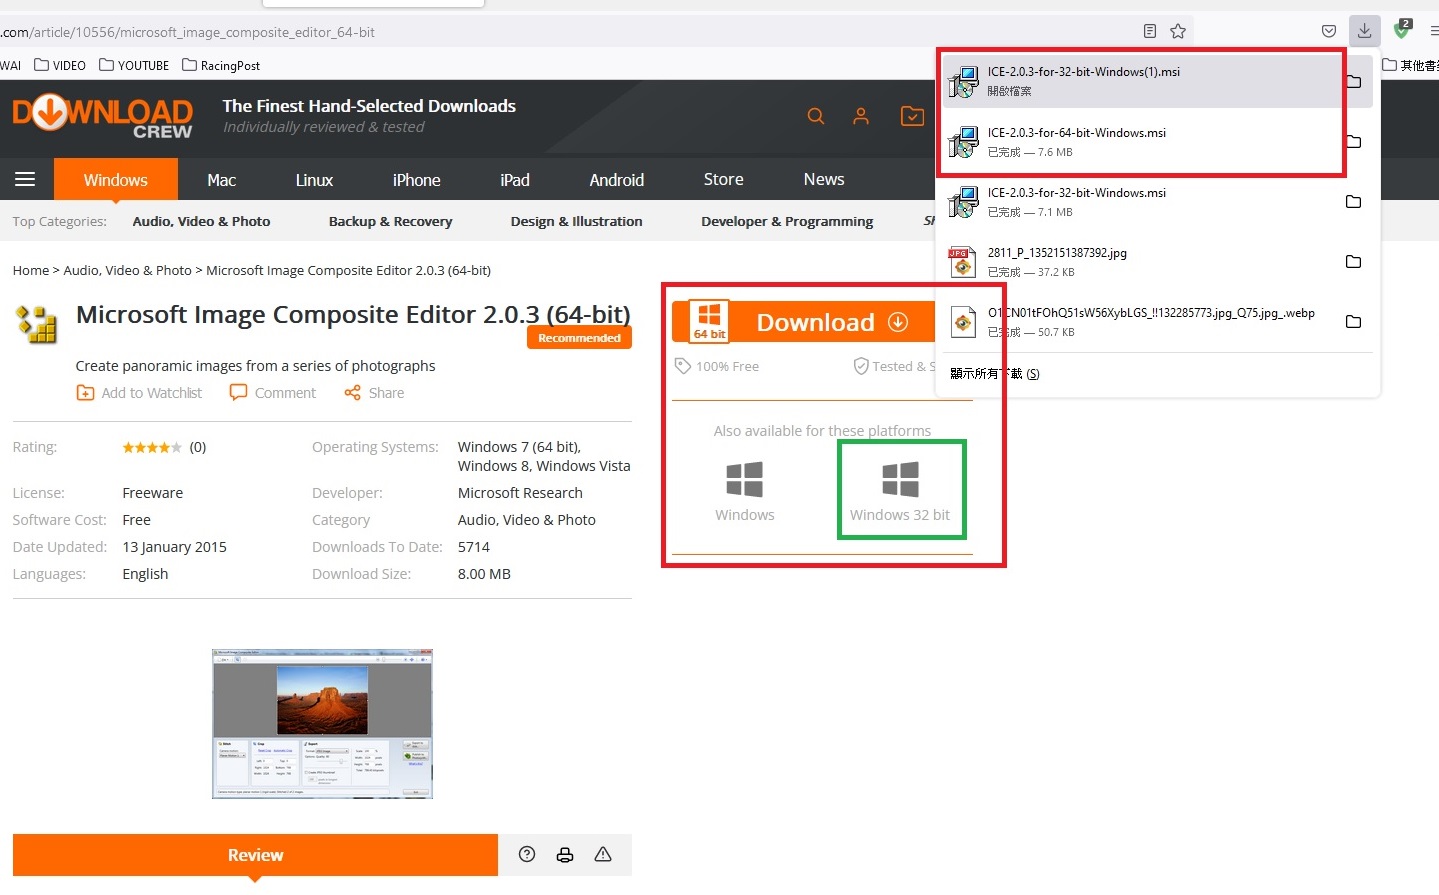Screen dimensions: 1439x895
Task: Open ICE-2.0.3-for-64-bit-Windows.msi download entry
Action: (1140, 141)
